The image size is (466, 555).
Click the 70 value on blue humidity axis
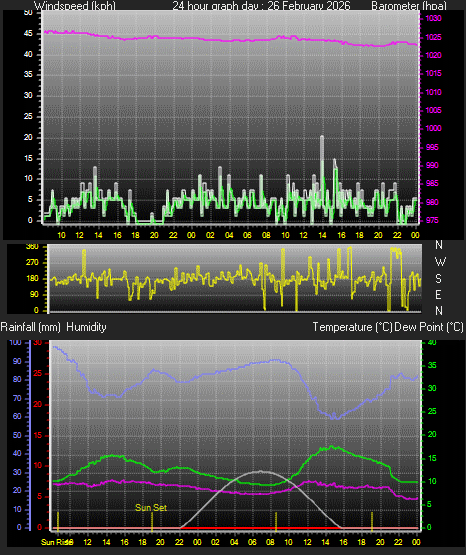17,399
